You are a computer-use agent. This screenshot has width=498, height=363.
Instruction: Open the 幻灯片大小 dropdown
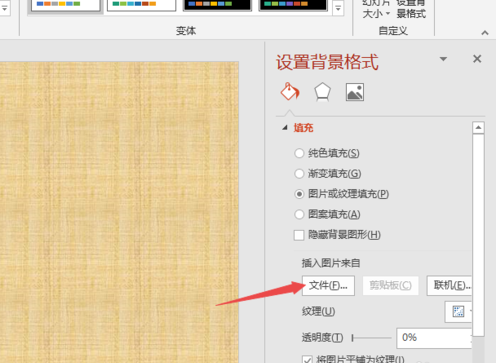[376, 9]
